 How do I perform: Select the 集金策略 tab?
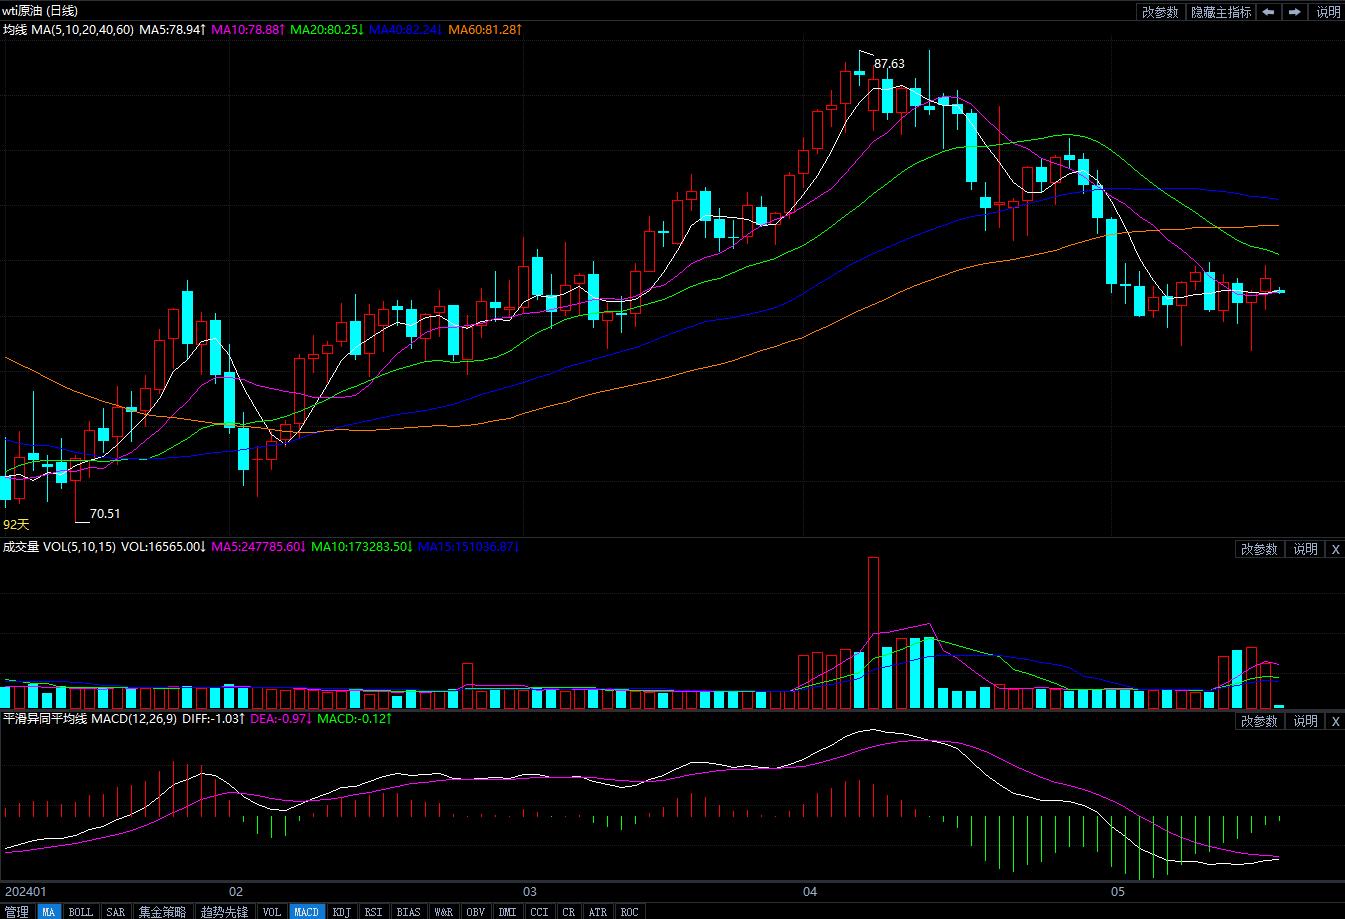[162, 912]
